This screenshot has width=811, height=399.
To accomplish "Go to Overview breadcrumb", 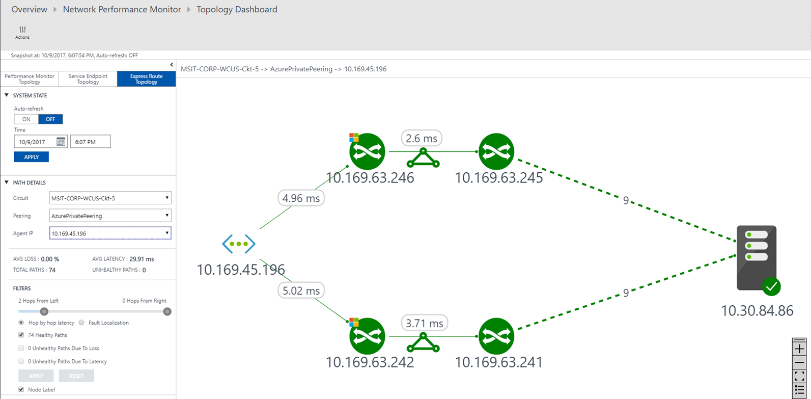I will [x=29, y=9].
